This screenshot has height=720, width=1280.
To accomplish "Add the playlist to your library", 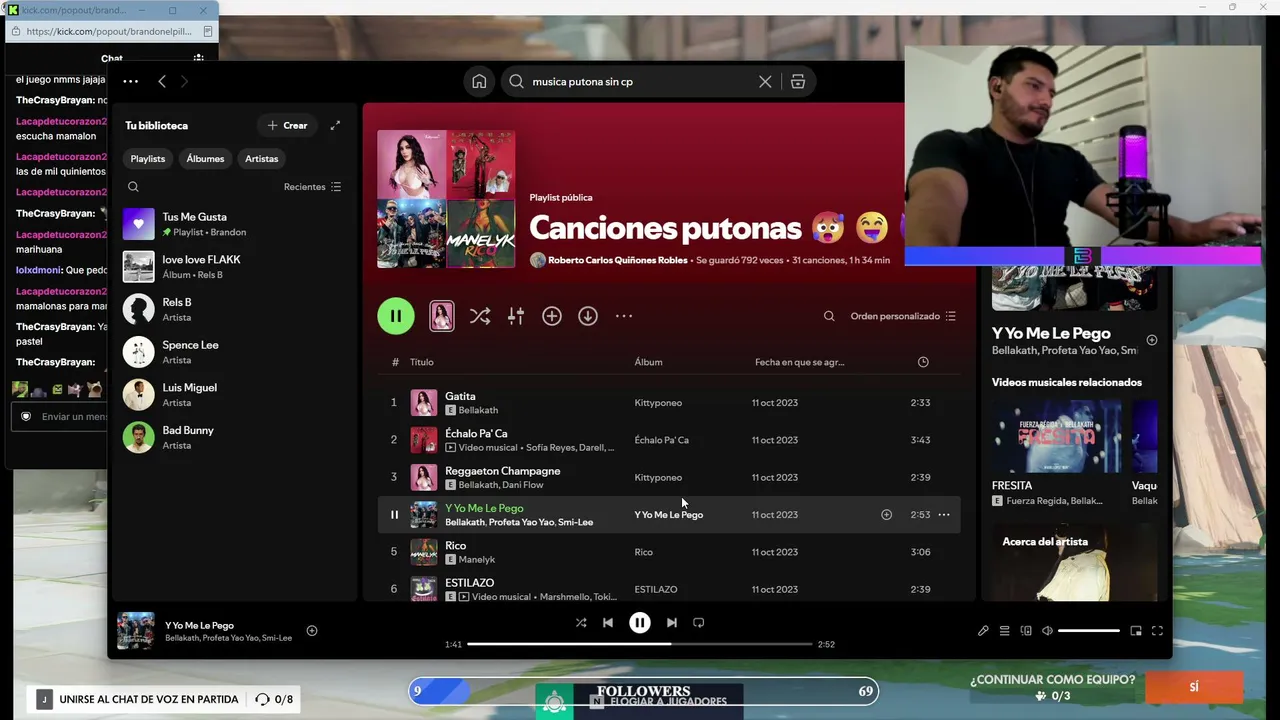I will point(552,316).
